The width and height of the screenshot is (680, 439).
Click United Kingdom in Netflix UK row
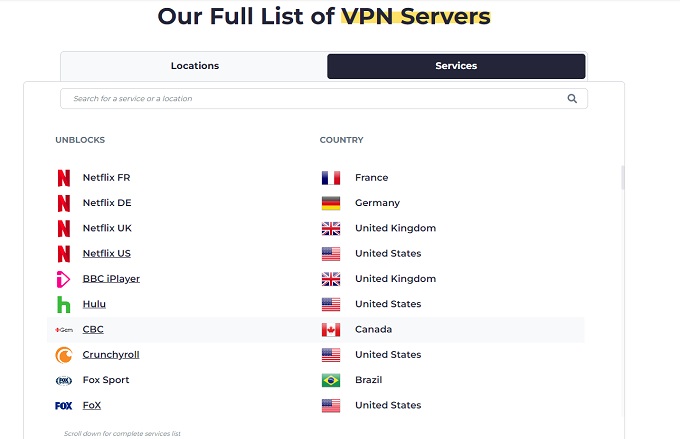click(396, 228)
